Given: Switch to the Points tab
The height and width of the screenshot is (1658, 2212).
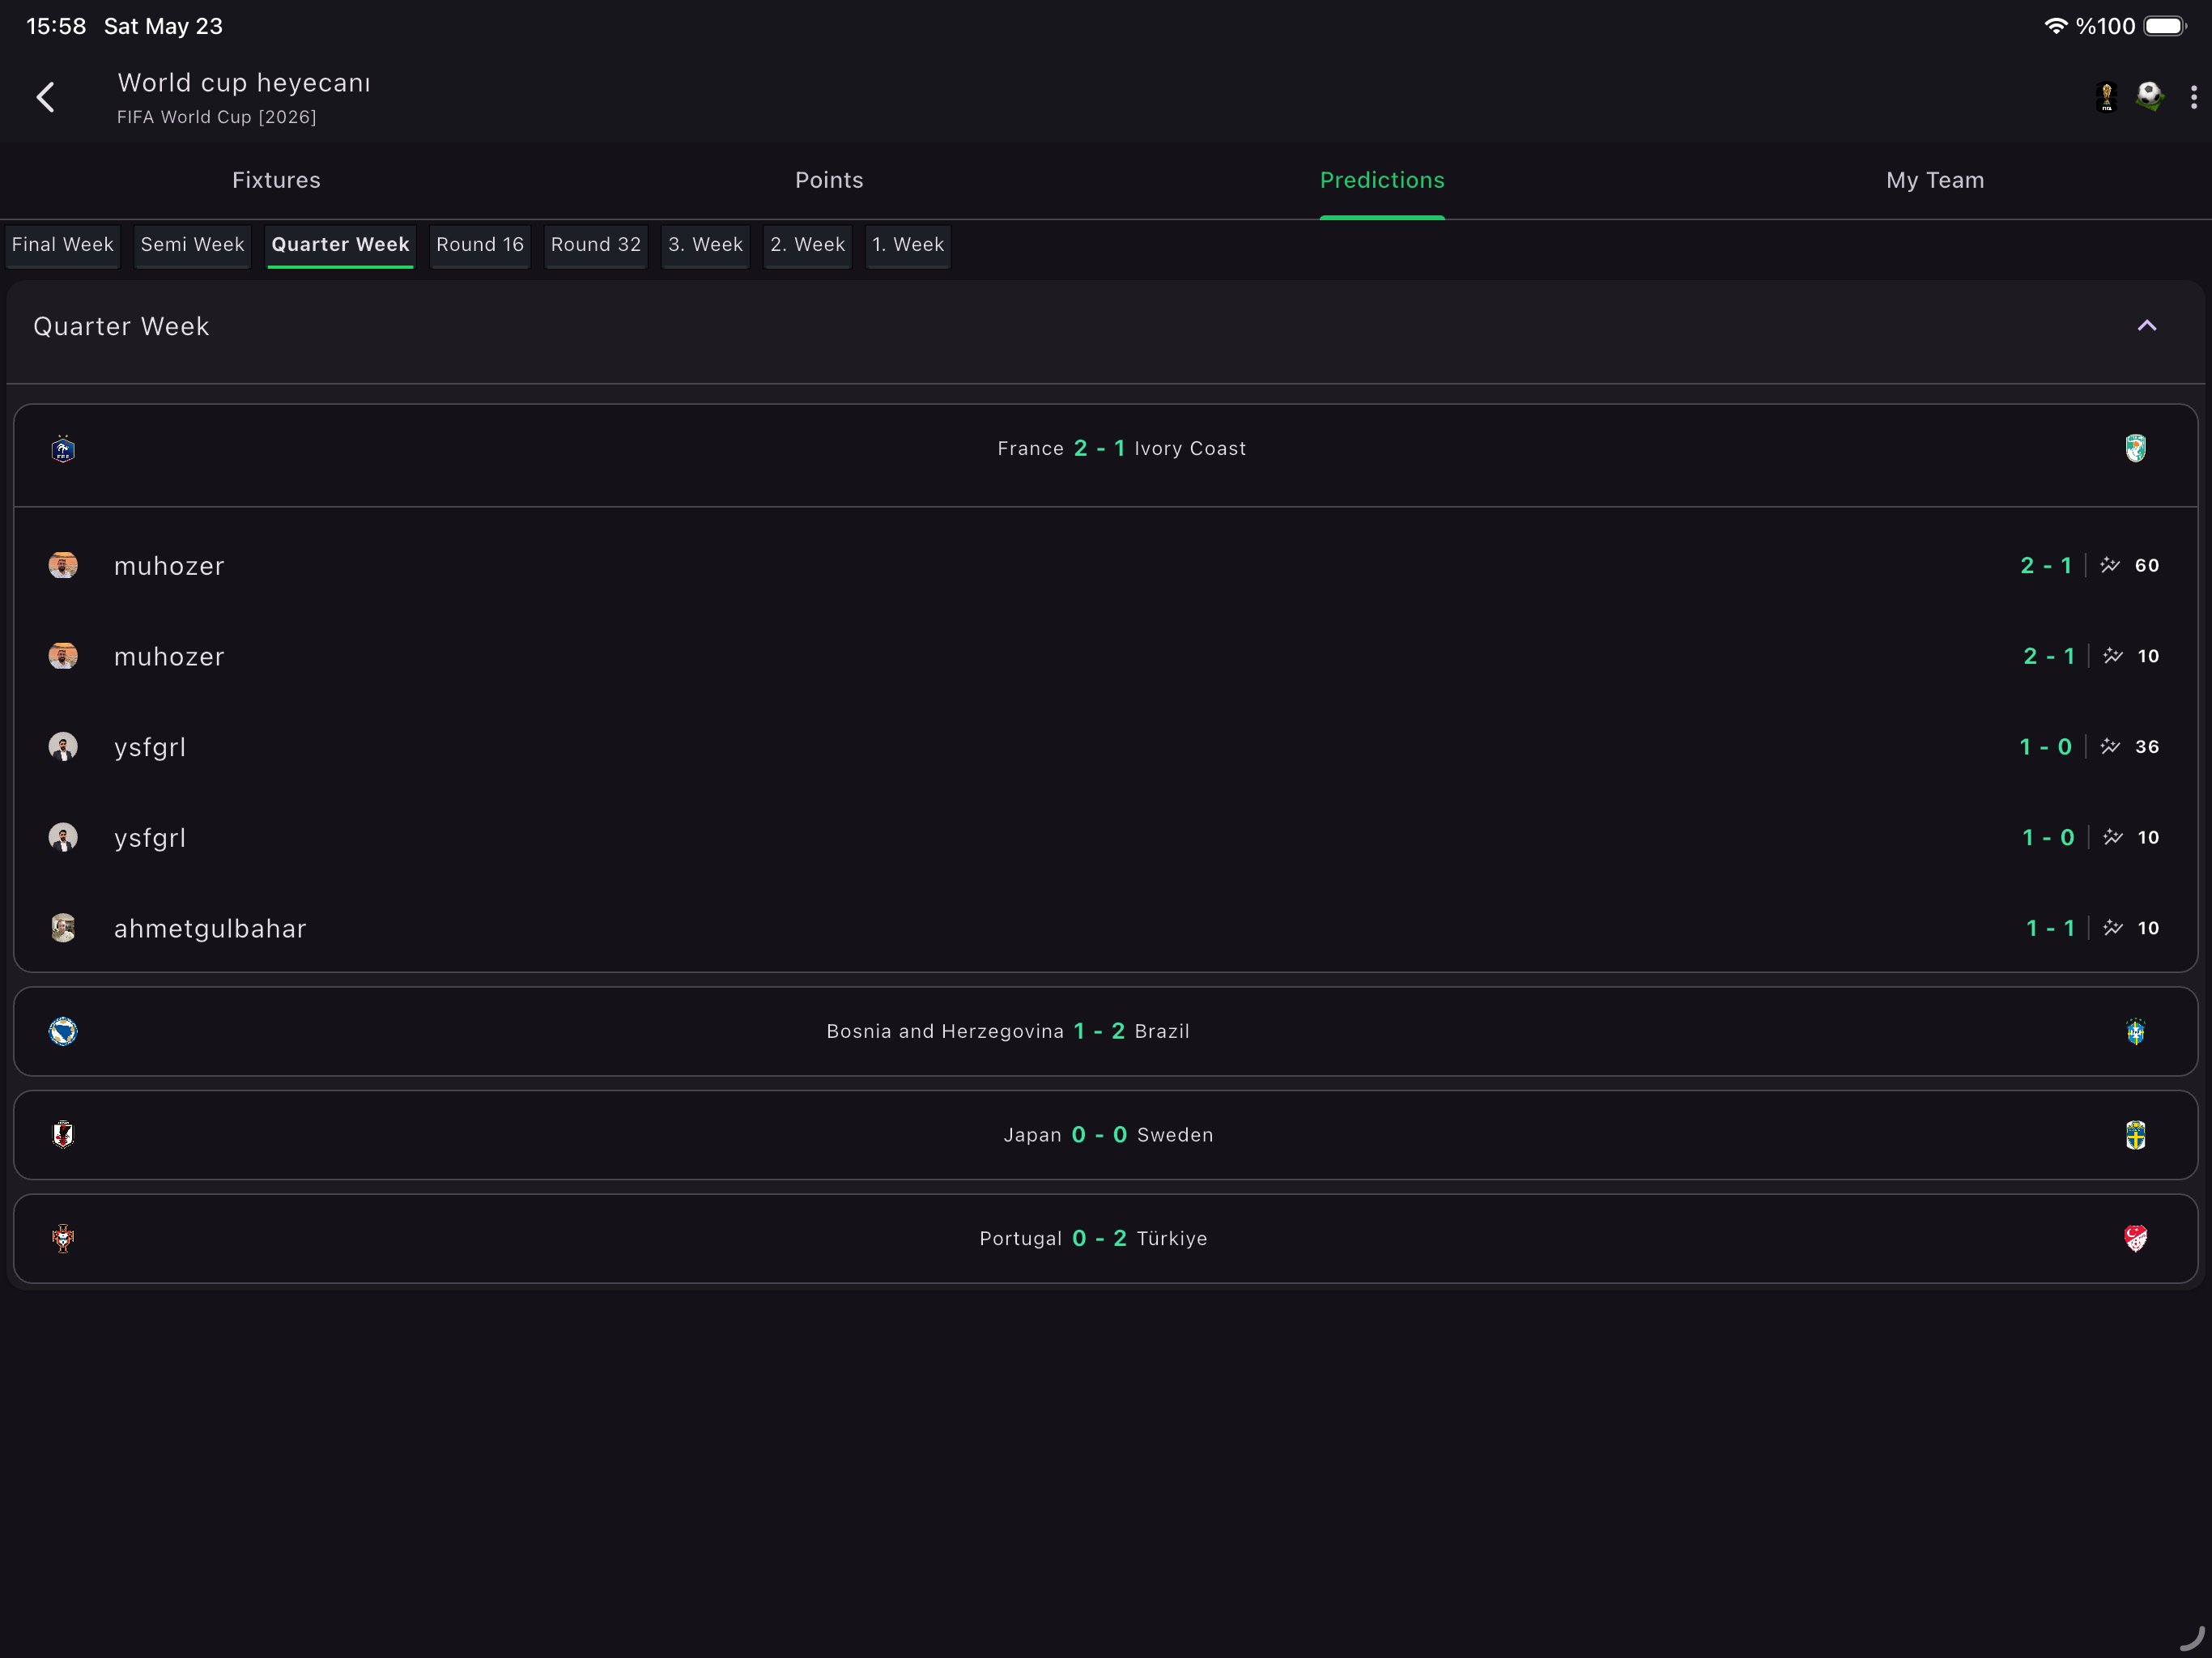Looking at the screenshot, I should coord(829,180).
